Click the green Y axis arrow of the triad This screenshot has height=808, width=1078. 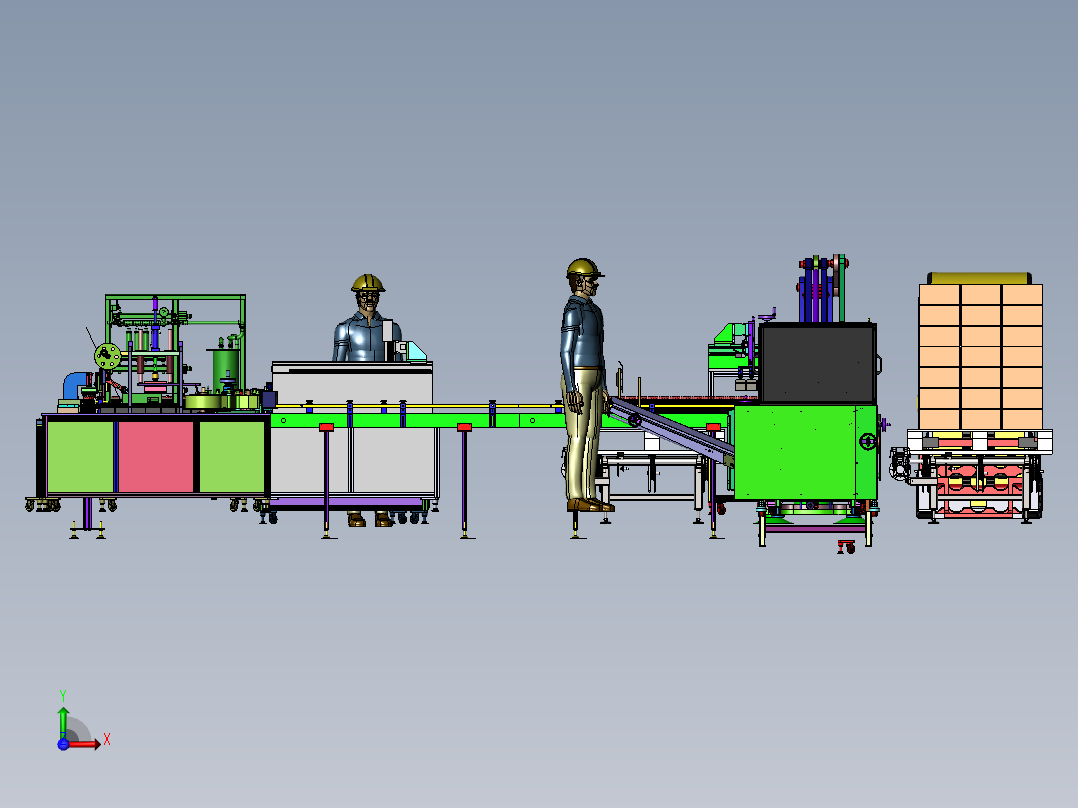(63, 723)
